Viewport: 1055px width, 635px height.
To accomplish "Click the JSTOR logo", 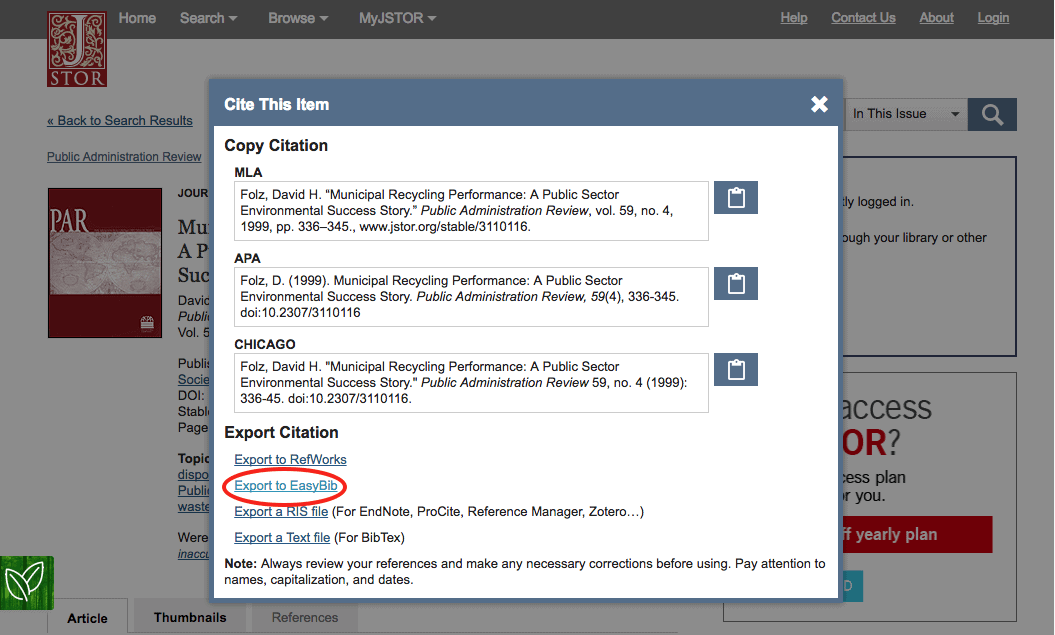I will click(x=76, y=49).
